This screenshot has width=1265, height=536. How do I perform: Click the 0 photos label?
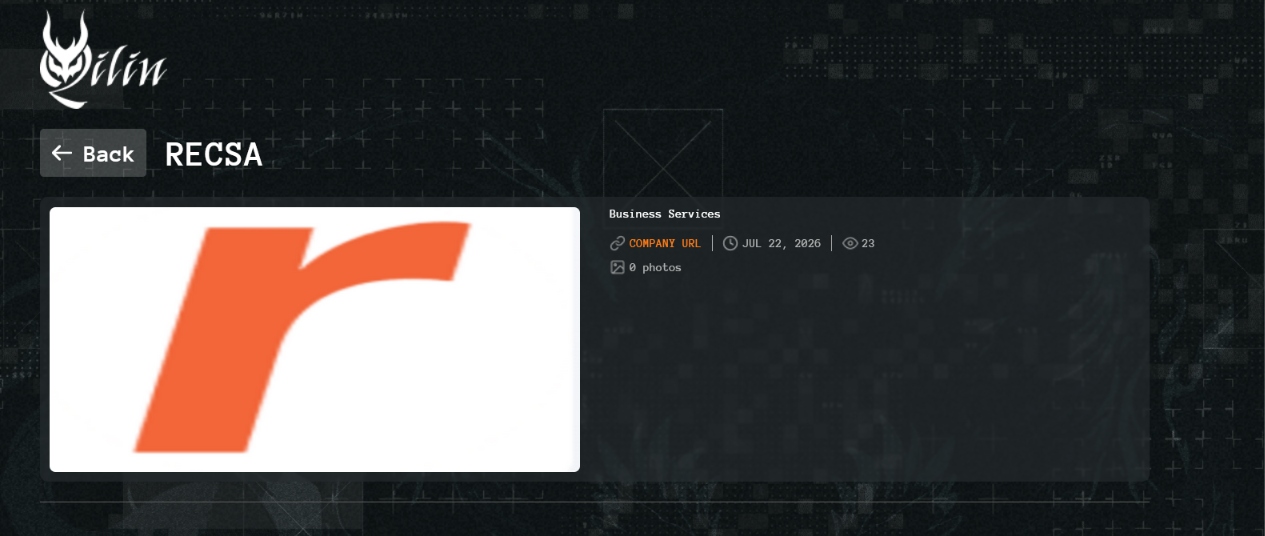tap(655, 267)
